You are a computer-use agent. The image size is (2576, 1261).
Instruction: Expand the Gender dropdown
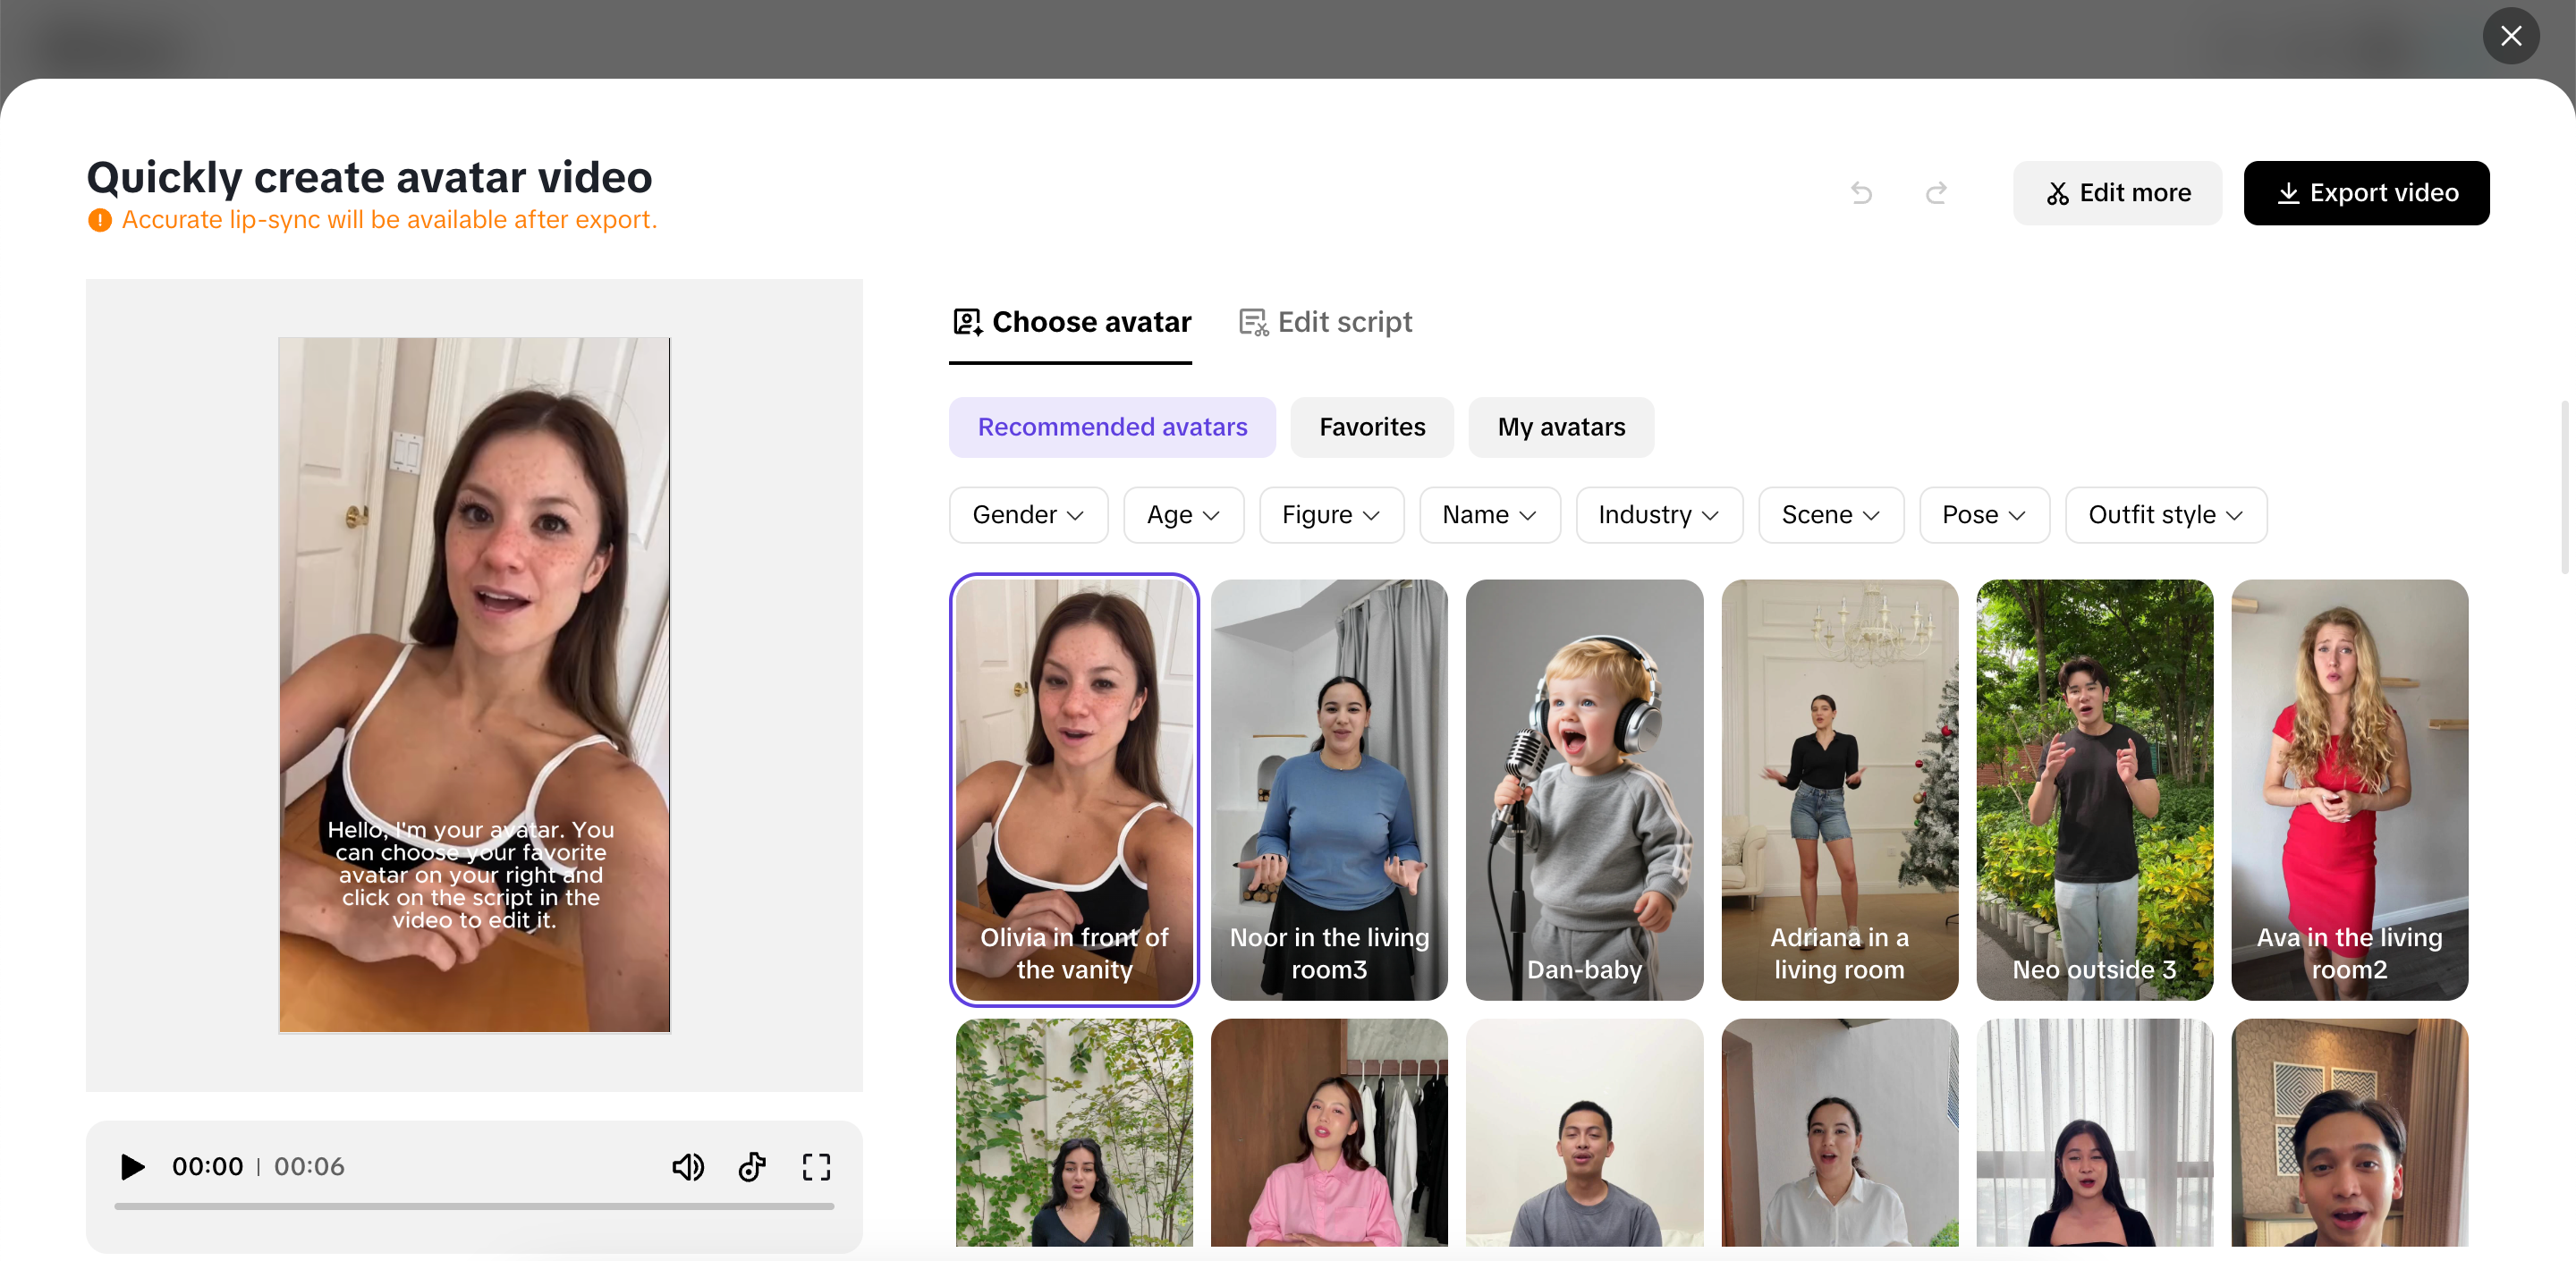pyautogui.click(x=1028, y=515)
